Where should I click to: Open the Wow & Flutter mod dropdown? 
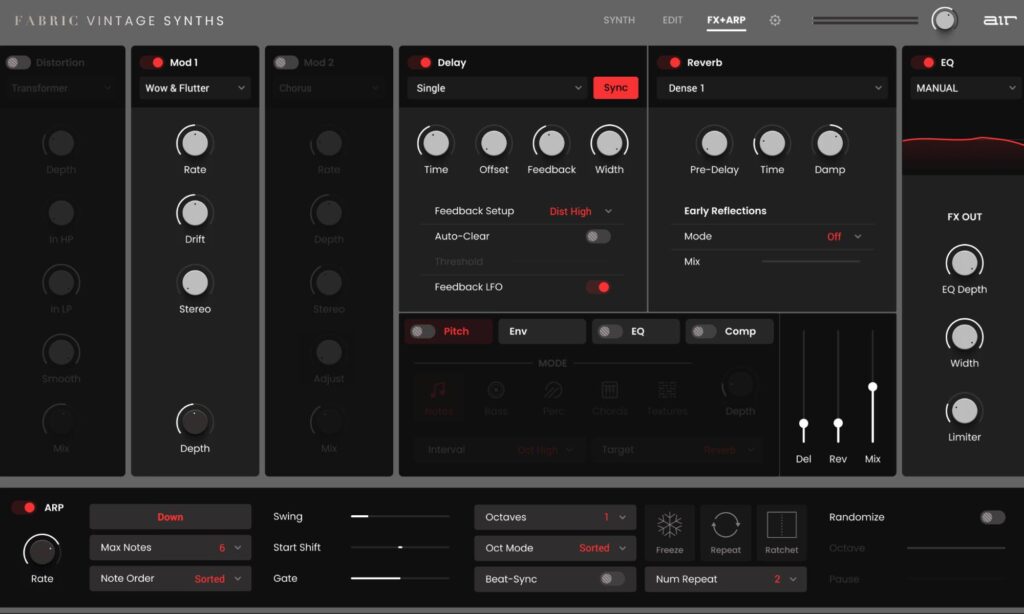tap(193, 88)
